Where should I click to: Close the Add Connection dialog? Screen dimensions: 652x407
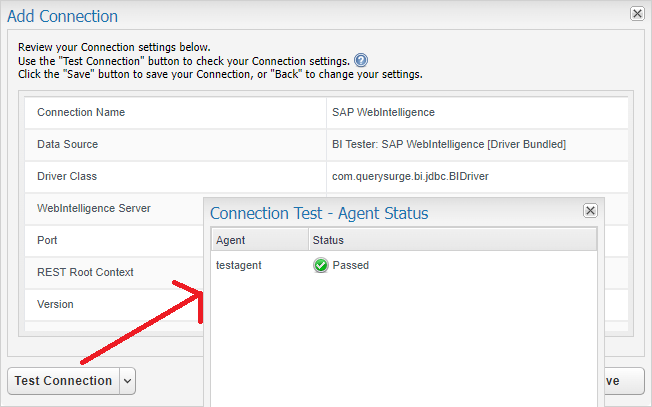[637, 14]
